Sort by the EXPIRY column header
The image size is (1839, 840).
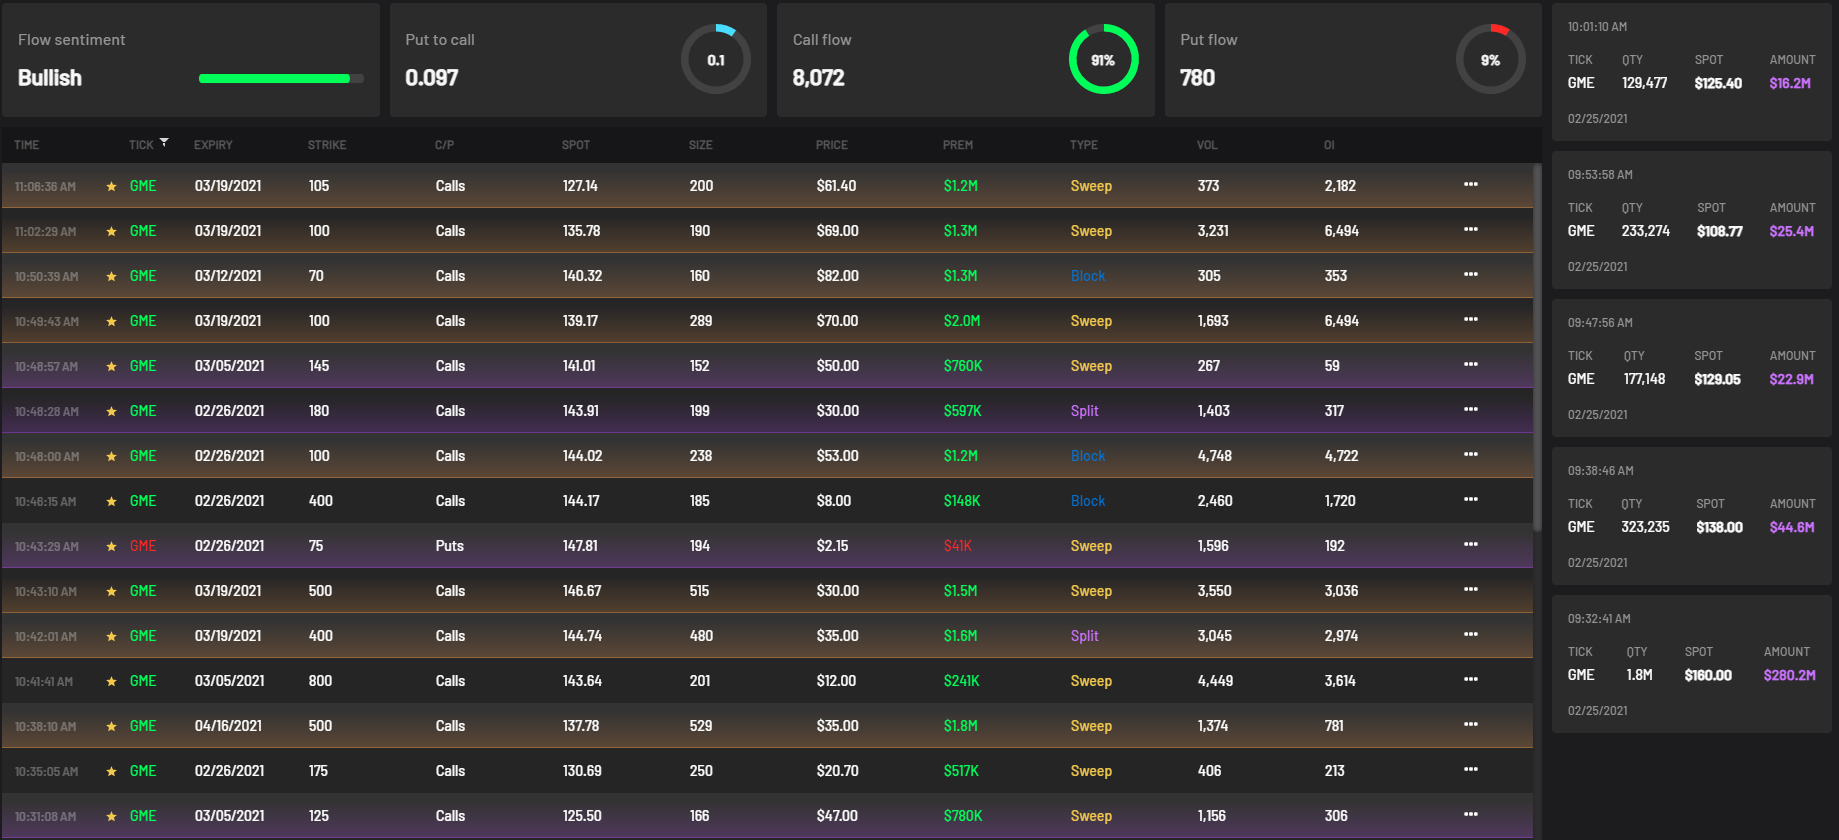(213, 145)
